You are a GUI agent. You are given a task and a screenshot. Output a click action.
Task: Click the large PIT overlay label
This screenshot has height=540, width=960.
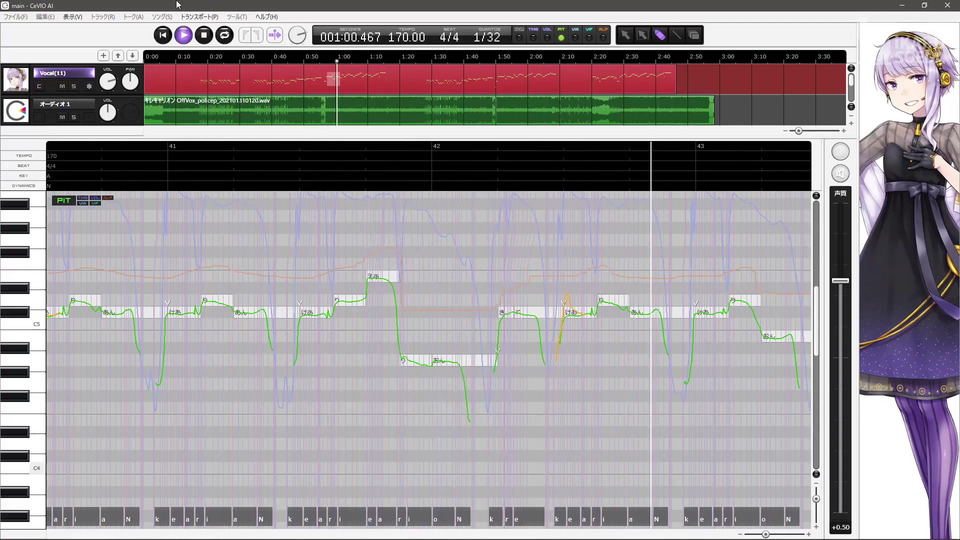(x=63, y=200)
